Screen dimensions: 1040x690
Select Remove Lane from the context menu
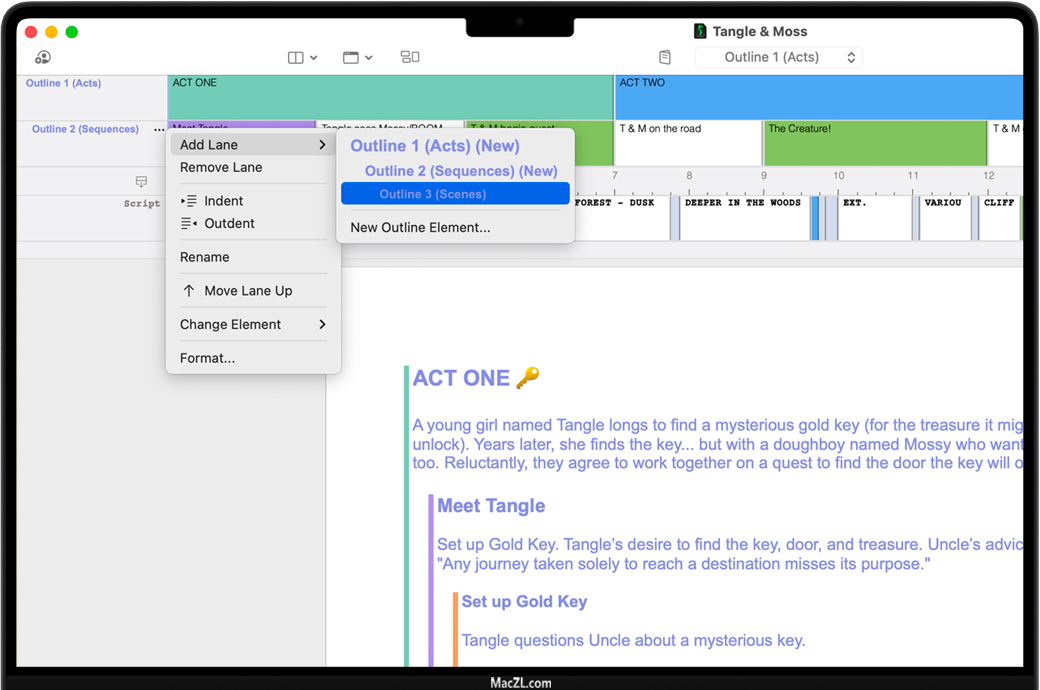(221, 168)
